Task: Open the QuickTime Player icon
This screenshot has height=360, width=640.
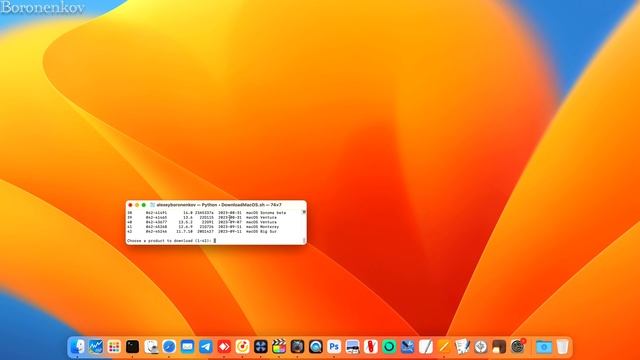Action: click(316, 347)
